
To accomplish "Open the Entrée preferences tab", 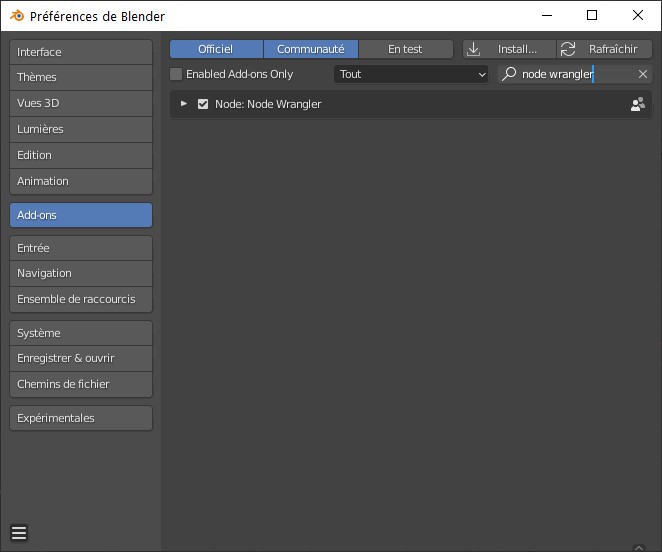I will [81, 248].
